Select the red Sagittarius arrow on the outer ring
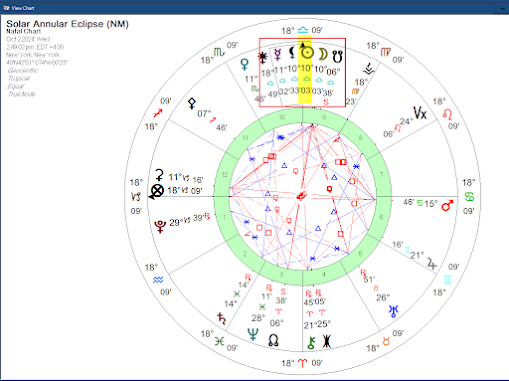This screenshot has height=381, width=509. coord(158,113)
